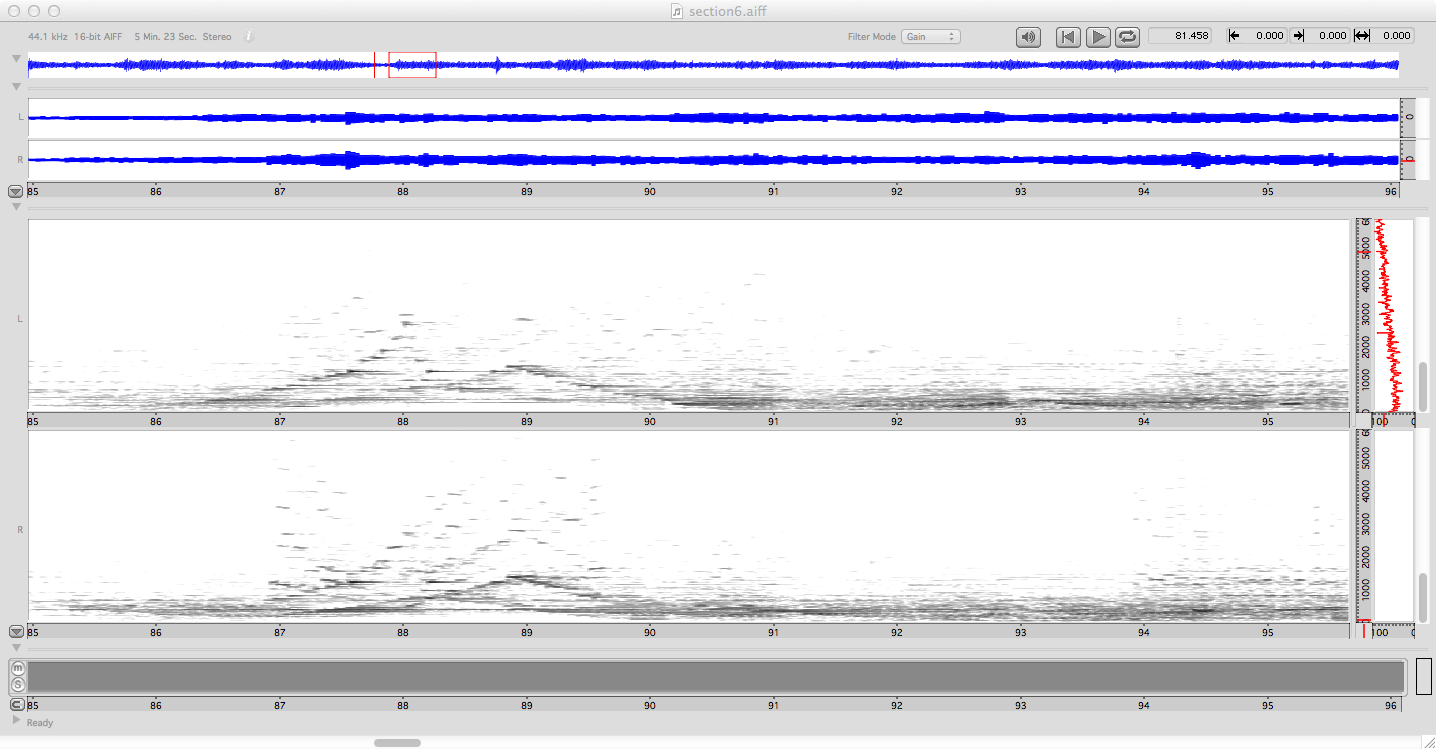Open the spectrogram ruler popup button
1436x749 pixels.
click(16, 631)
